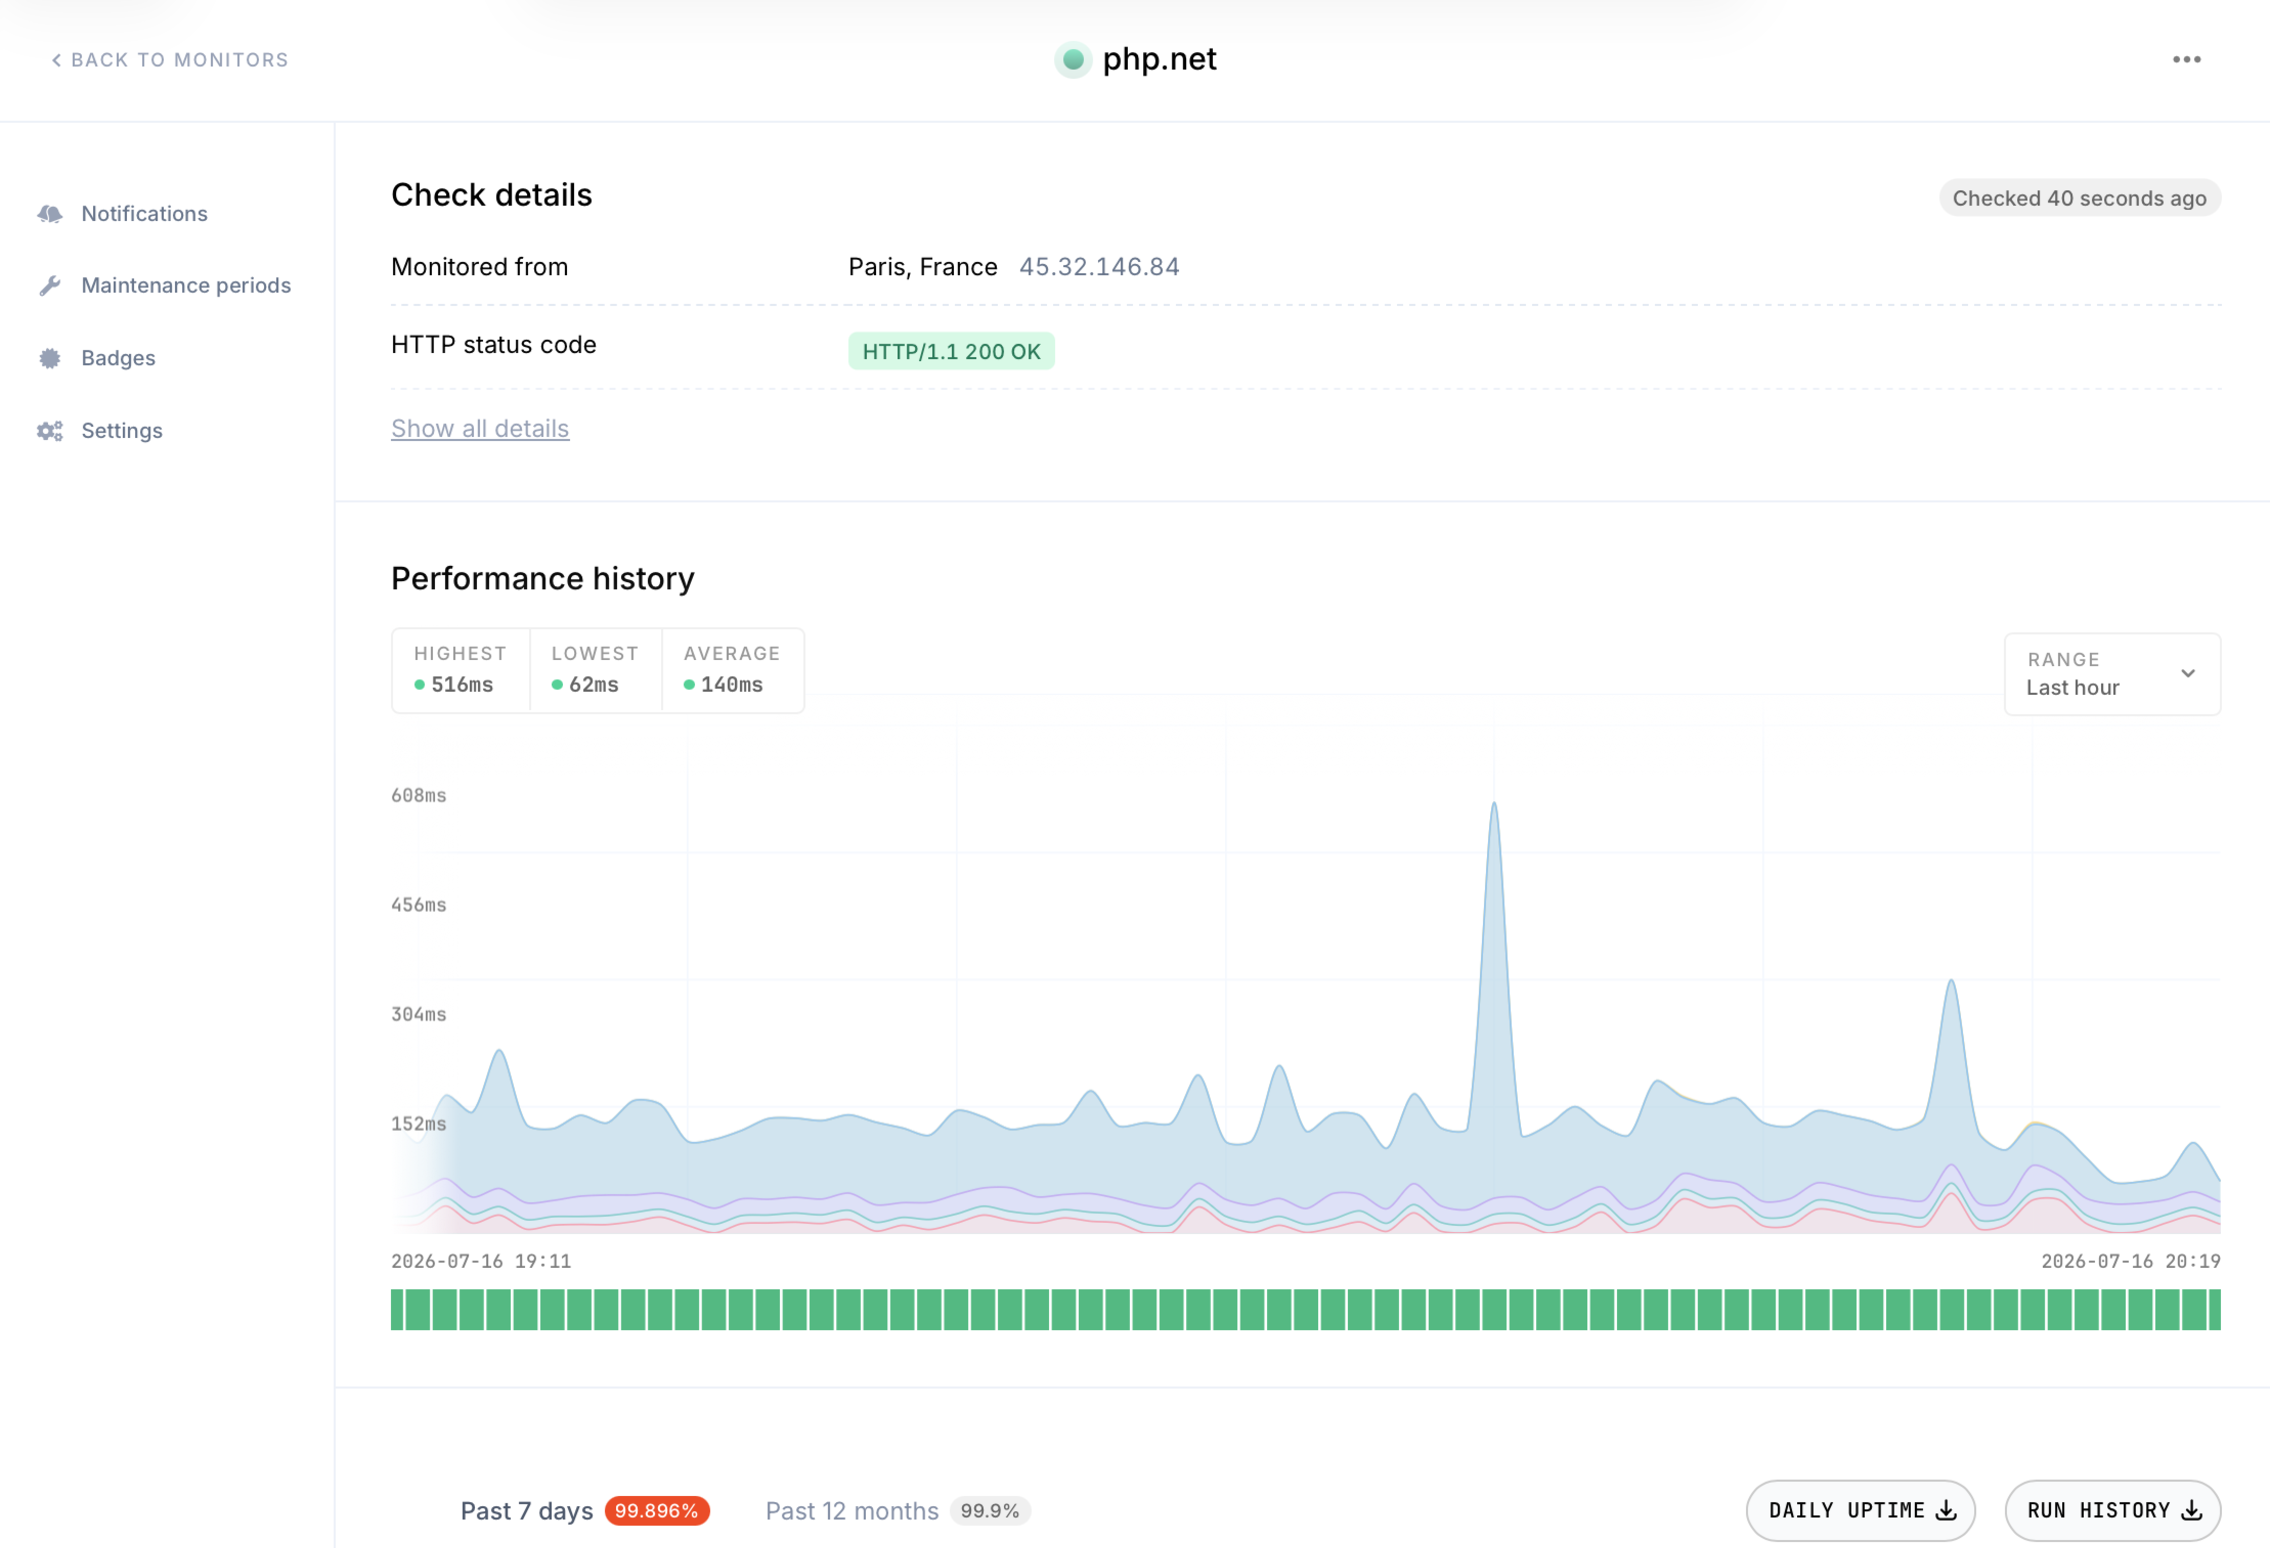2270x1548 pixels.
Task: Click the Run History download arrow icon
Action: 2192,1511
